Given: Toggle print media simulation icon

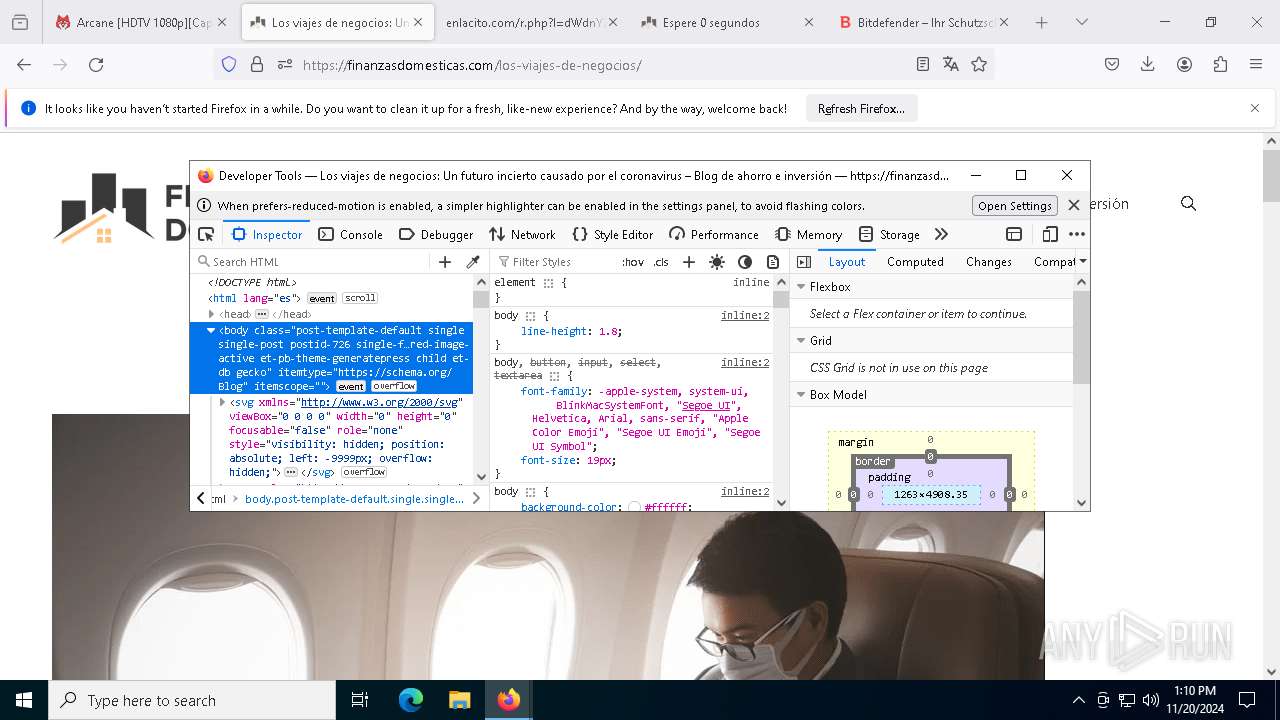Looking at the screenshot, I should 773,262.
